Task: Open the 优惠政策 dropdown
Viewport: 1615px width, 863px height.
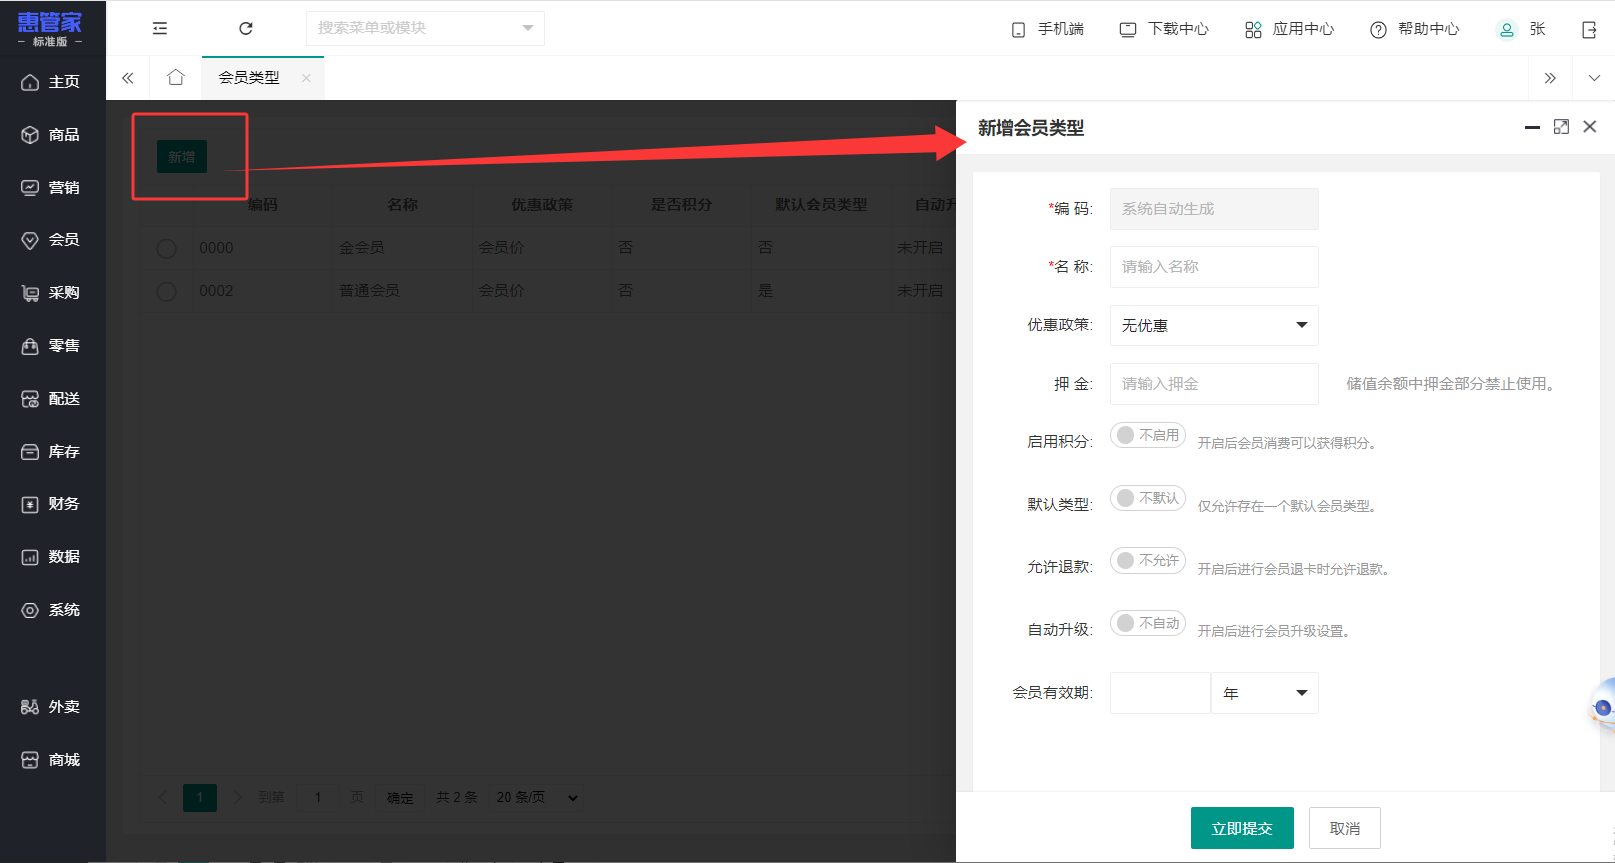Action: 1214,325
